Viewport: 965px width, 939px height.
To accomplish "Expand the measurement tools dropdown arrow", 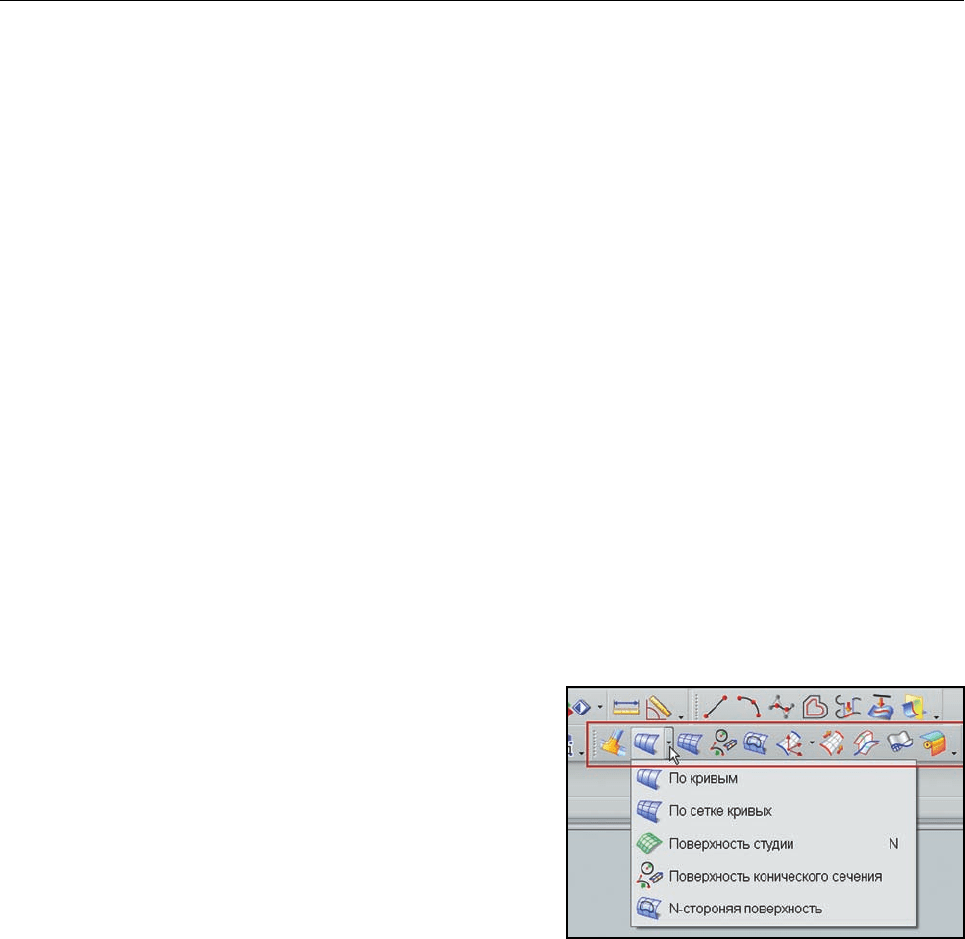I will click(x=681, y=716).
